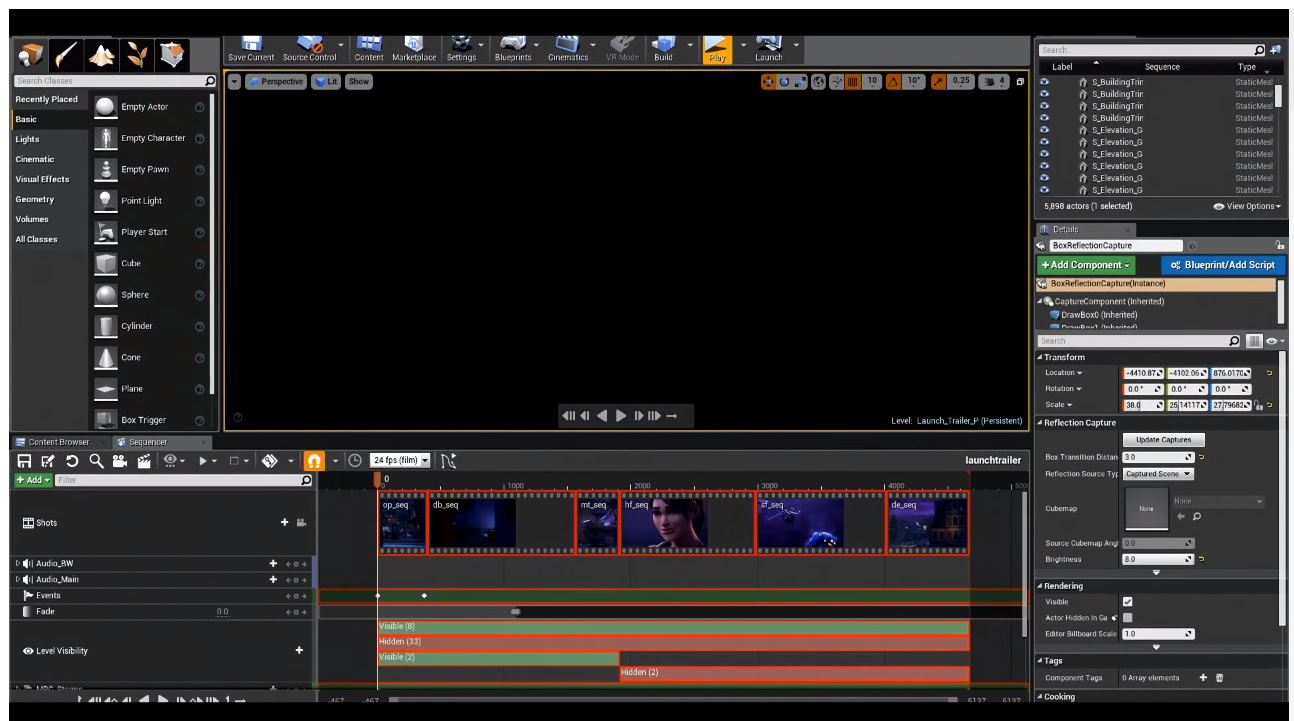
Task: Add level with plus on Level Visibility
Action: coord(299,650)
